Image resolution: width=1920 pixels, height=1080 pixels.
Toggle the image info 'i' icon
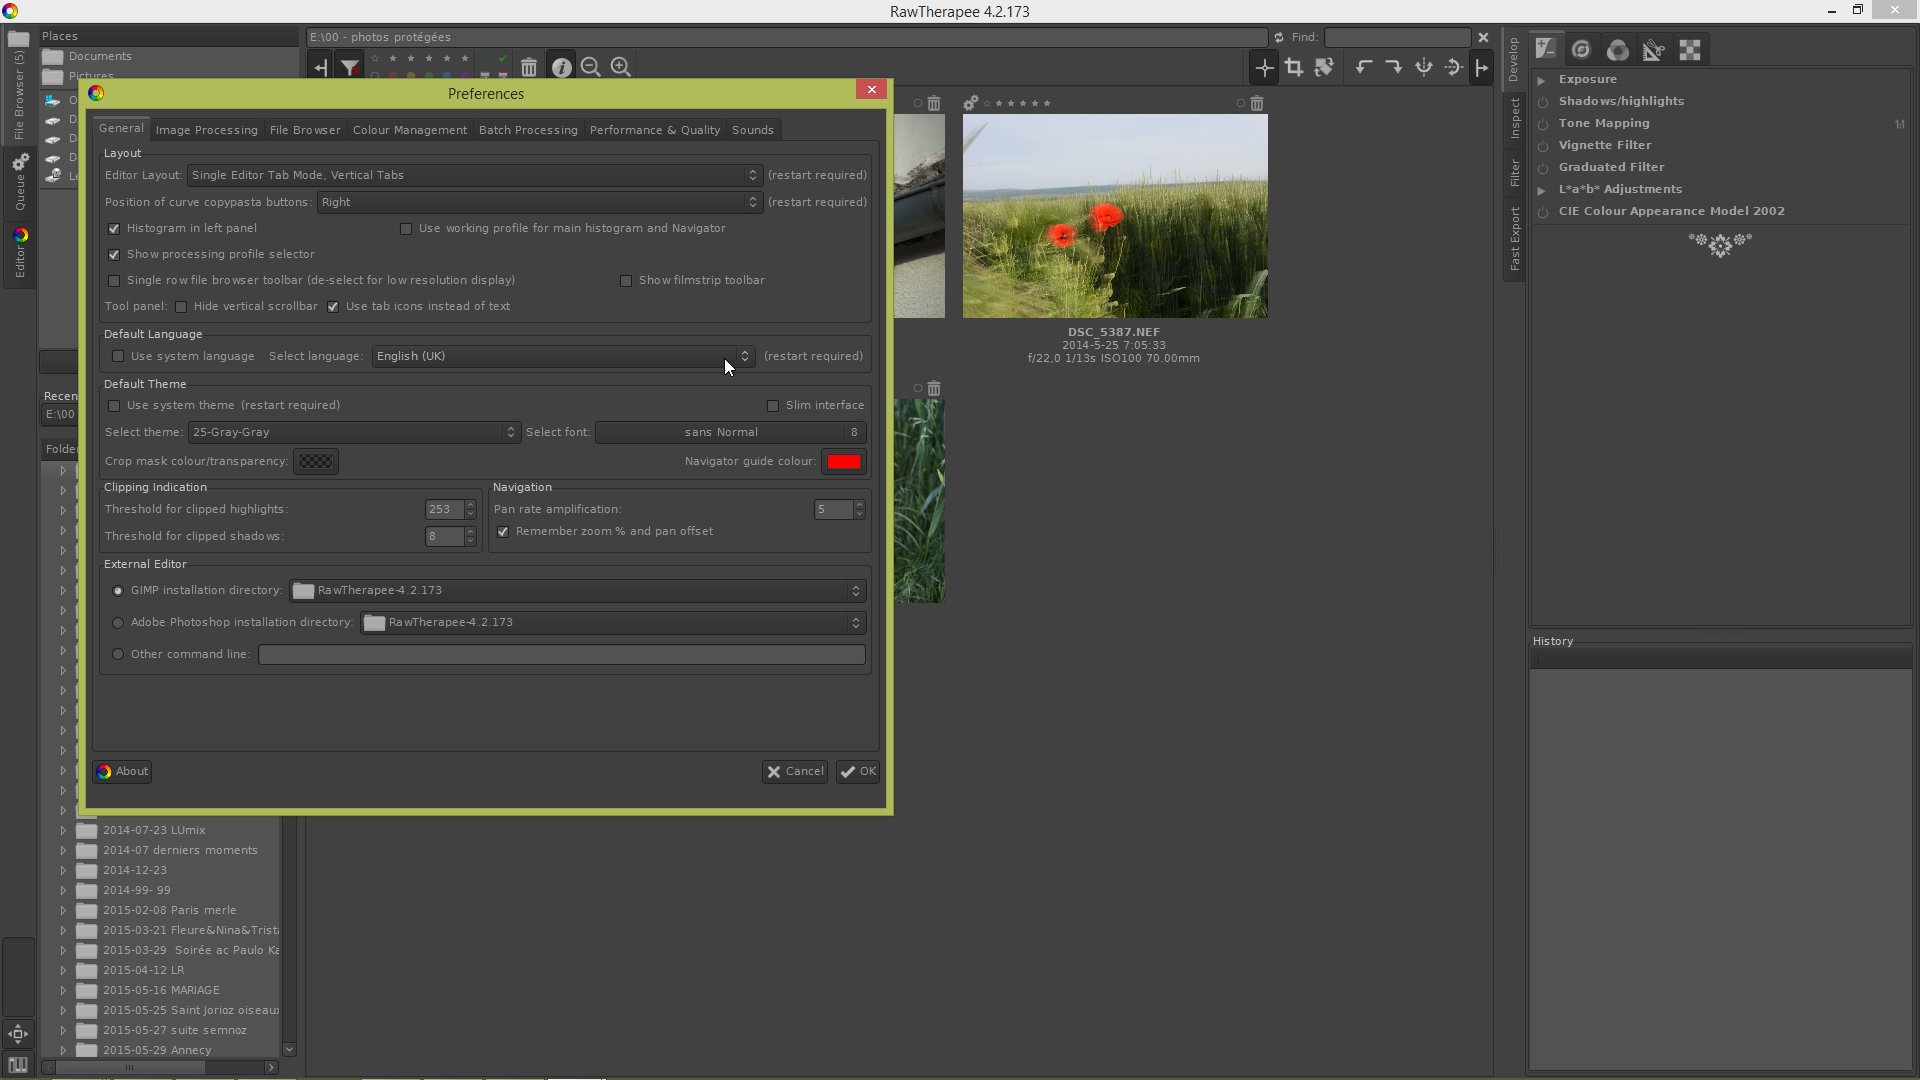tap(561, 67)
